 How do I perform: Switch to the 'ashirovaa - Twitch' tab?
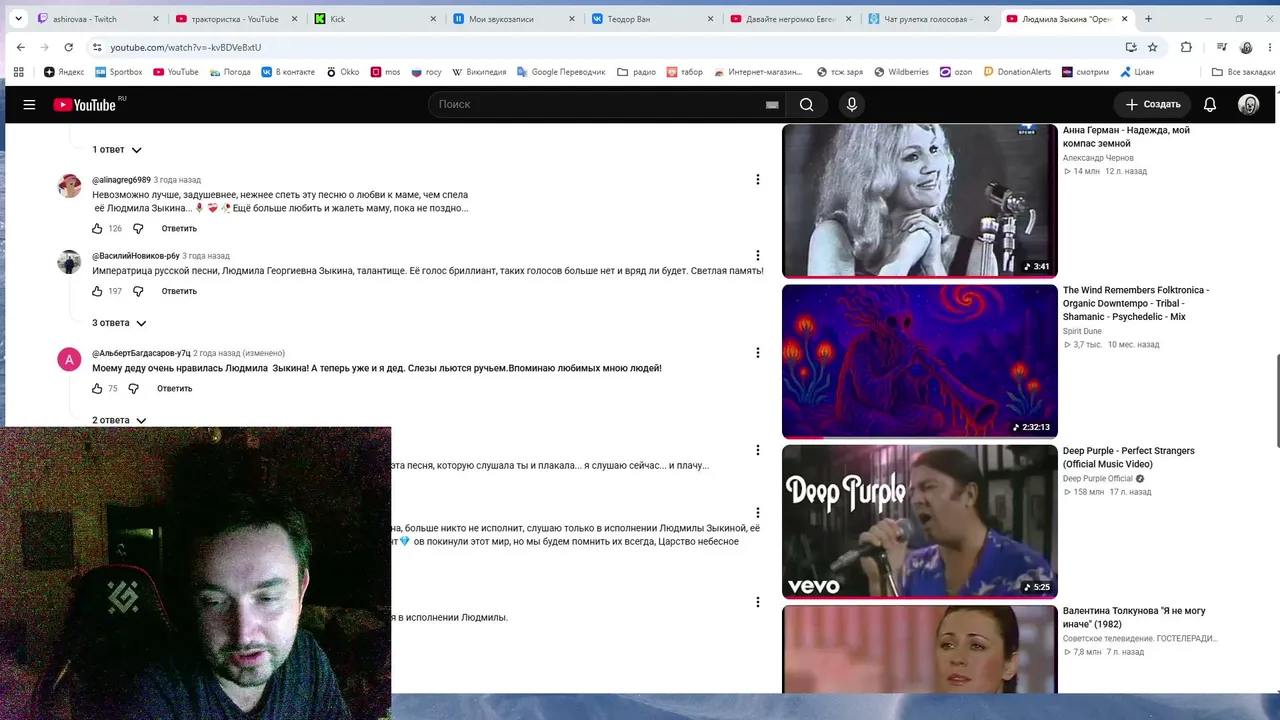98,19
